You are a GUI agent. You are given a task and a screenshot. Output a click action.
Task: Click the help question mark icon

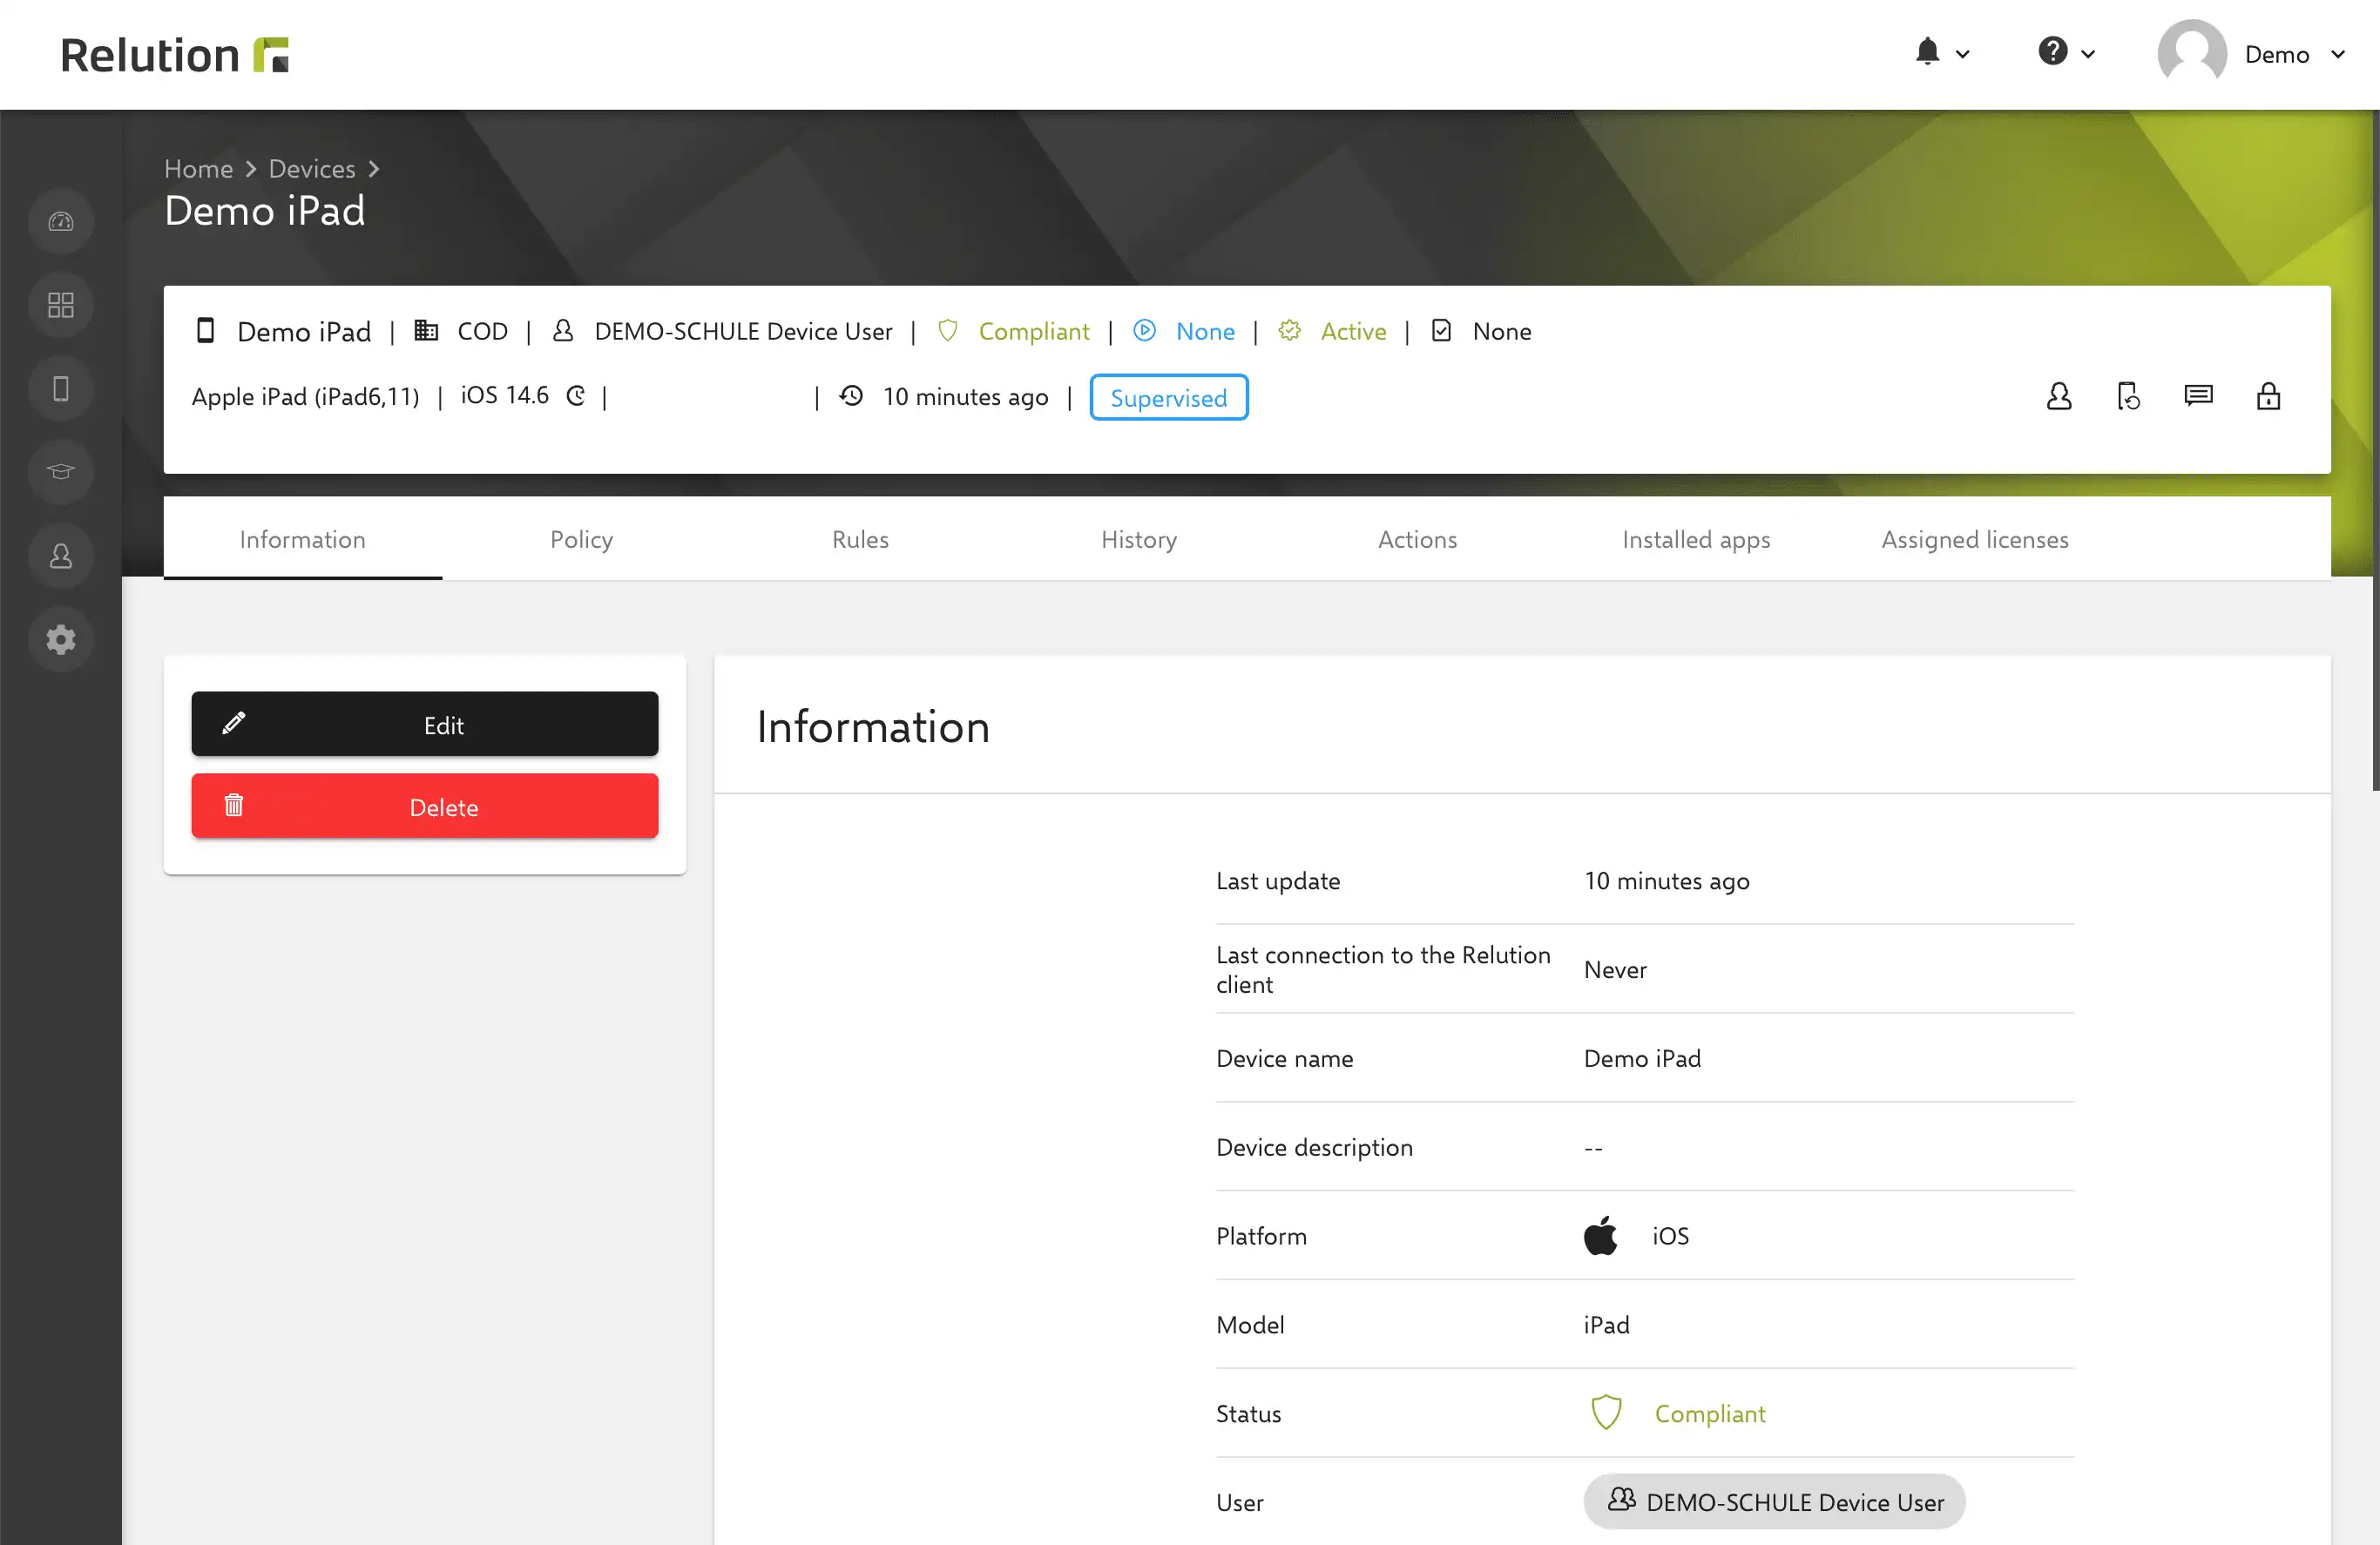pyautogui.click(x=2053, y=52)
